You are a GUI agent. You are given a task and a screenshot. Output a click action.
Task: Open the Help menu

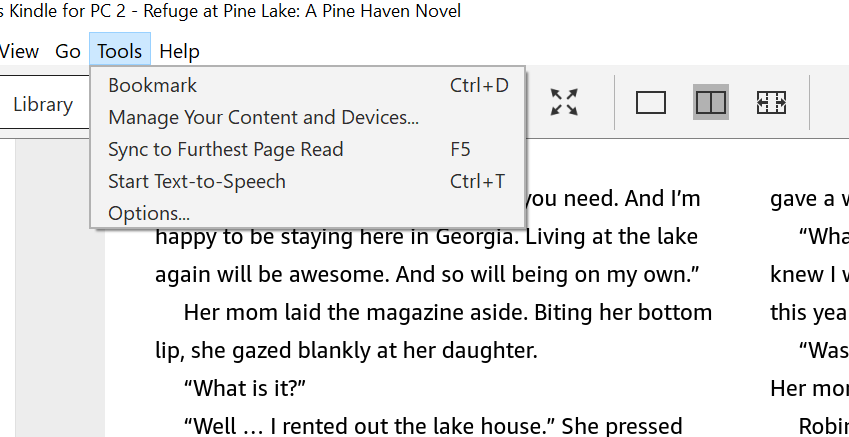[180, 51]
